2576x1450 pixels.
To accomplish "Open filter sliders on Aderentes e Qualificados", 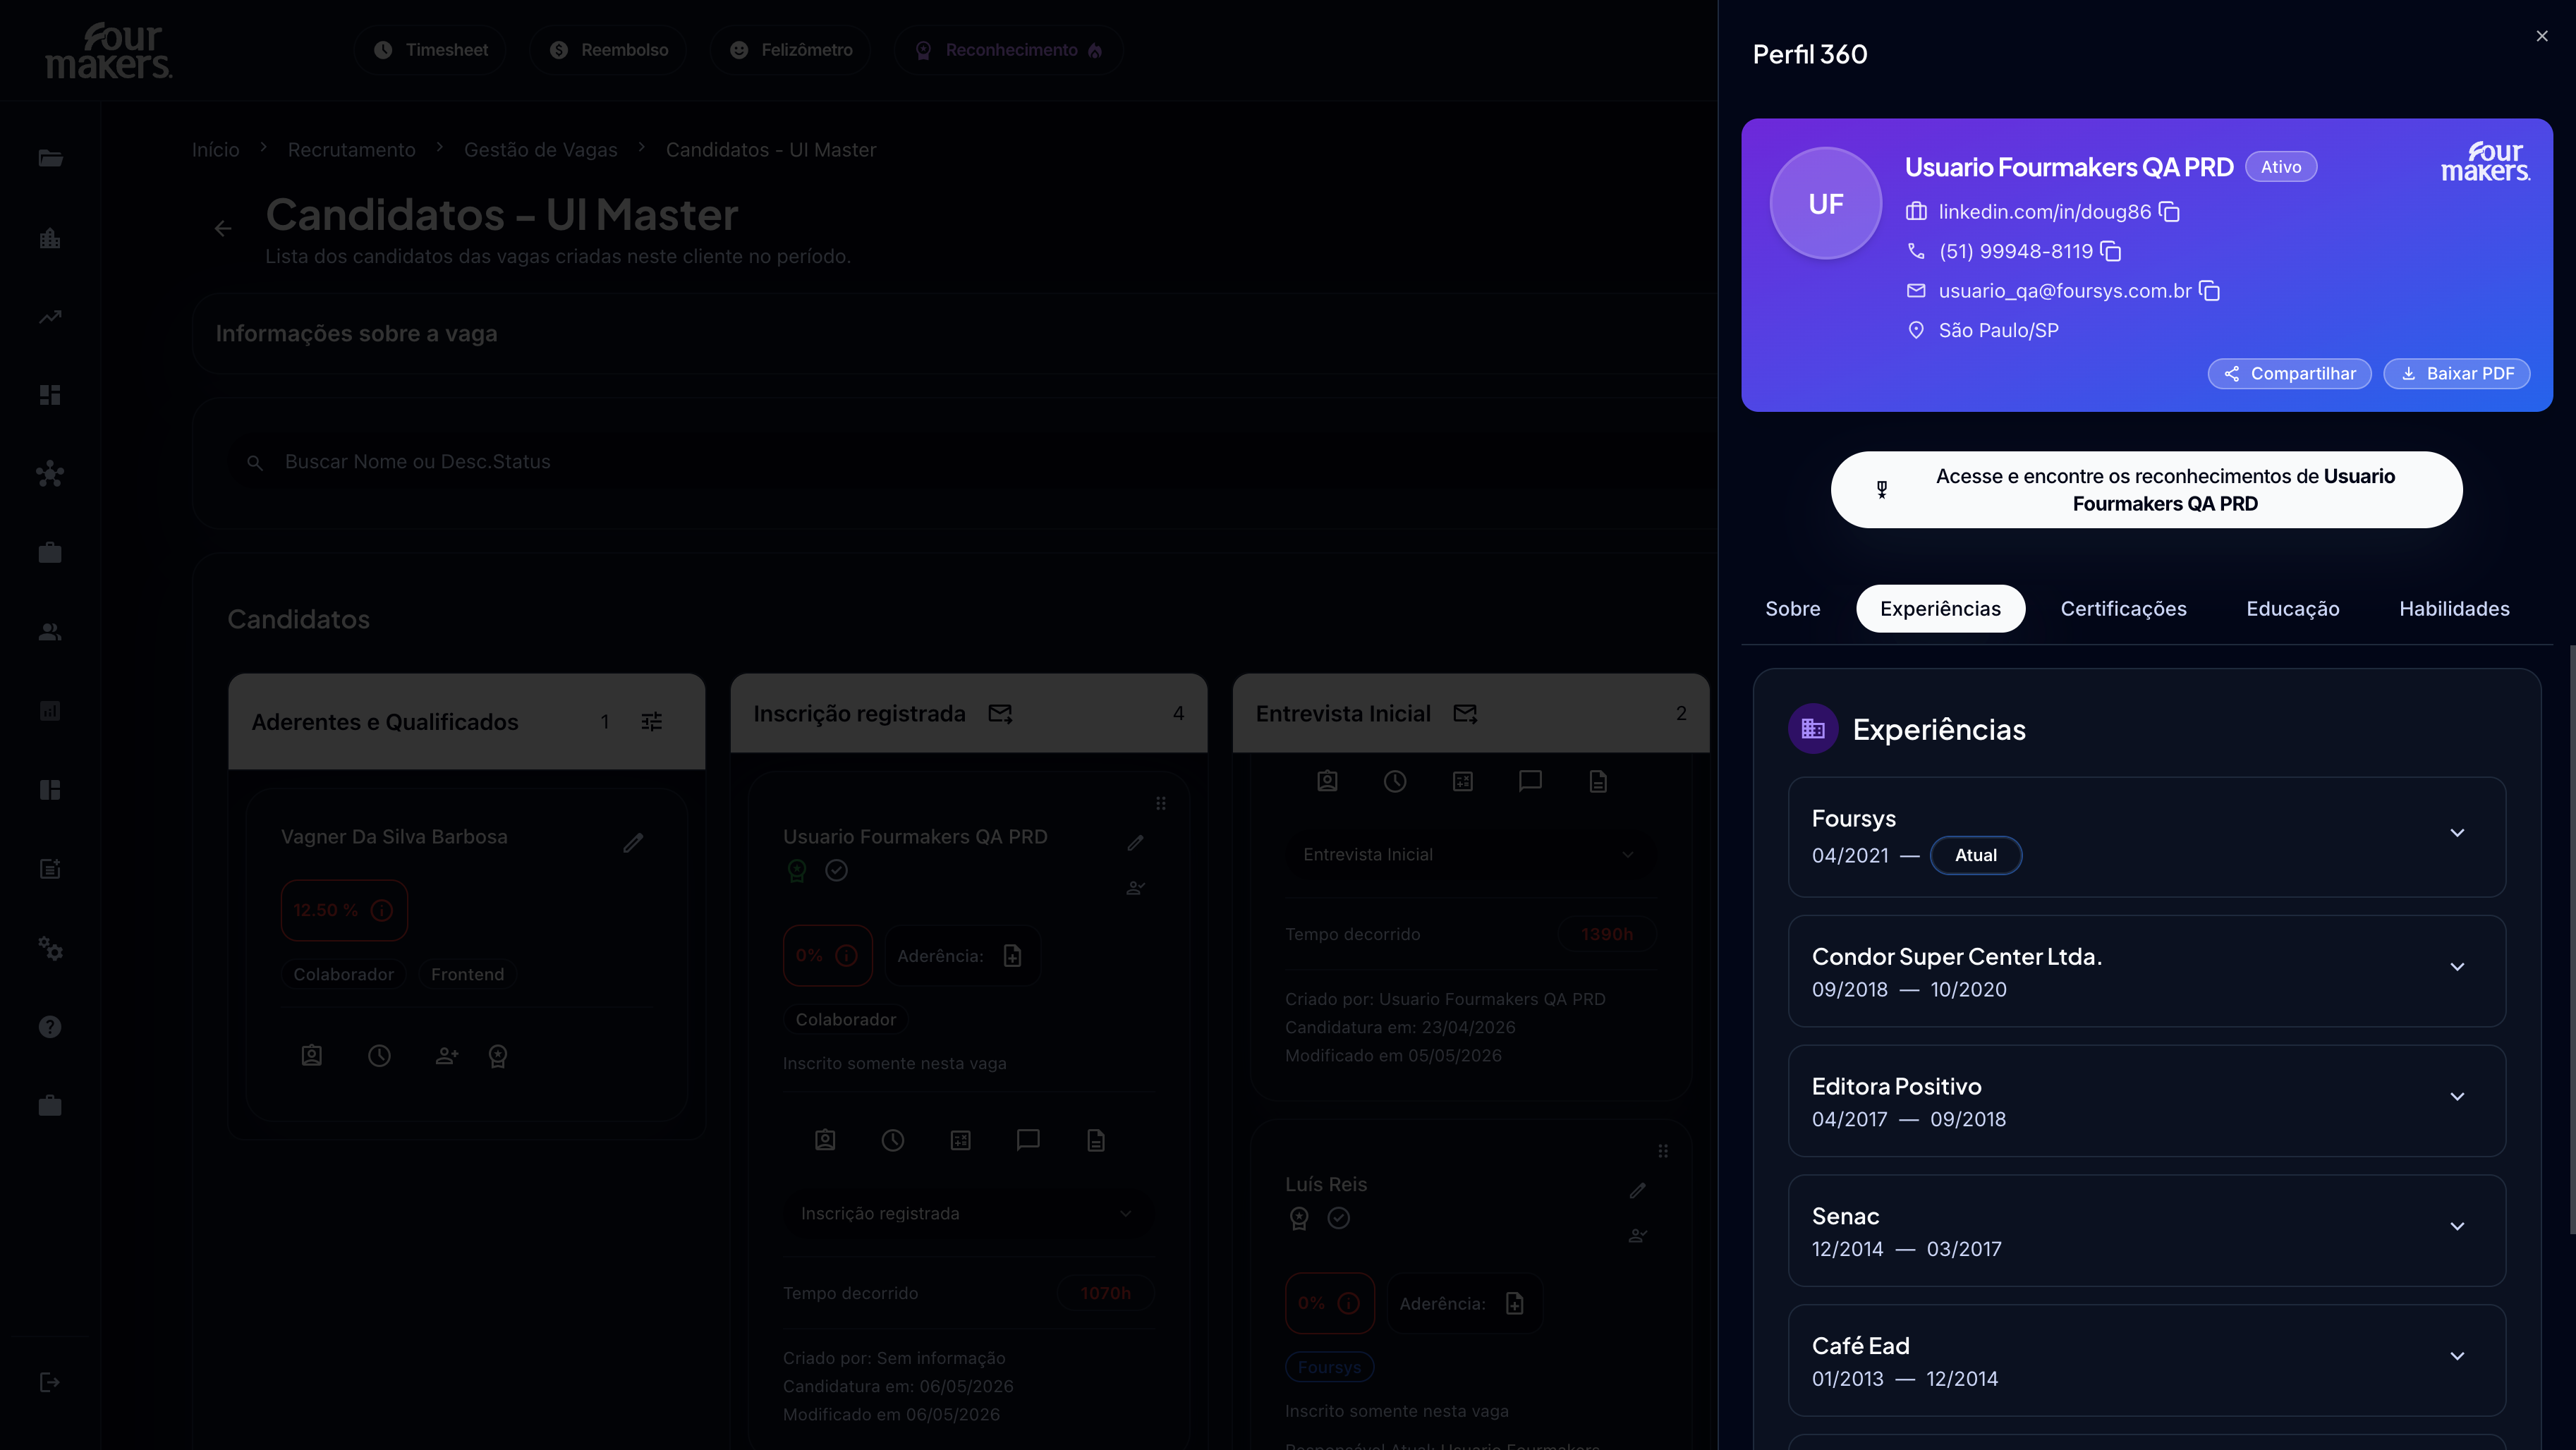I will (x=652, y=722).
